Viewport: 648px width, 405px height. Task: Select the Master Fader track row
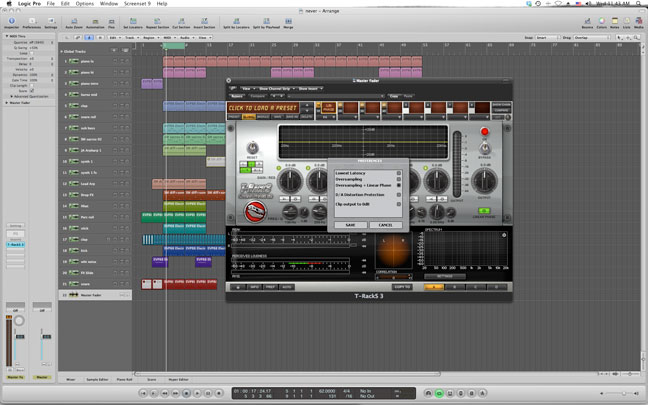point(95,295)
